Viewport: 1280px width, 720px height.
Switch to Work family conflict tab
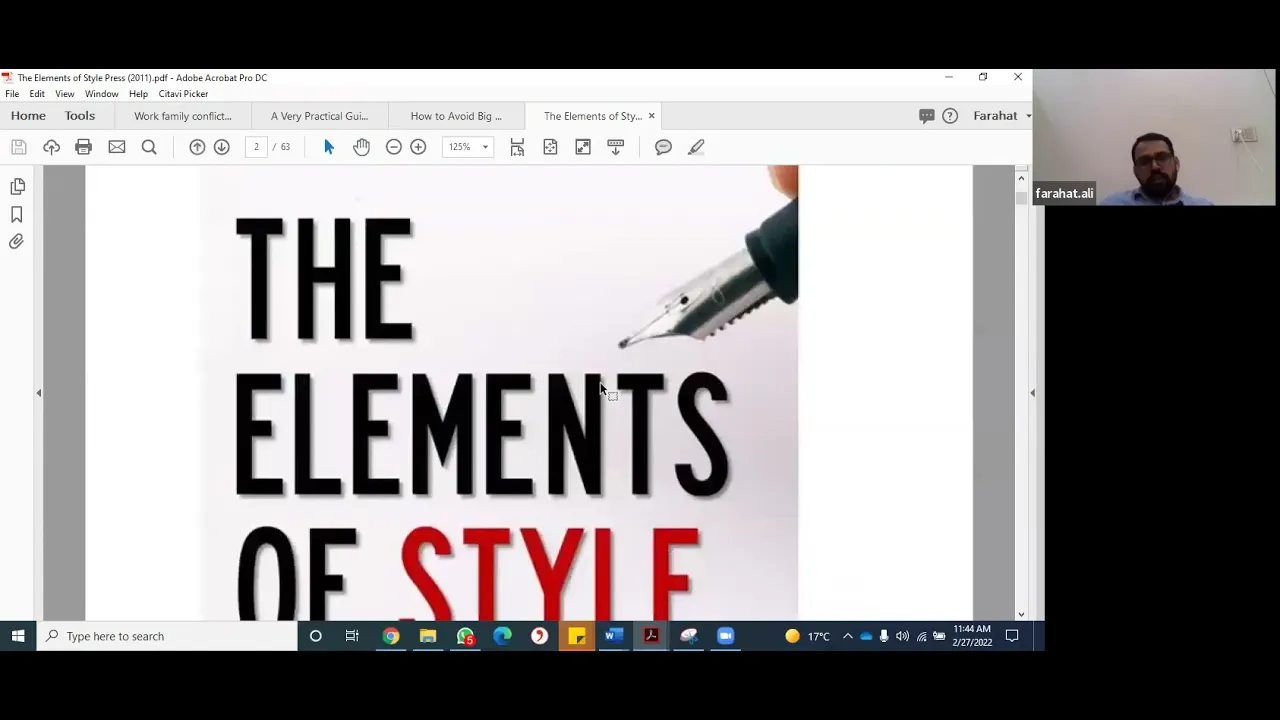point(183,116)
